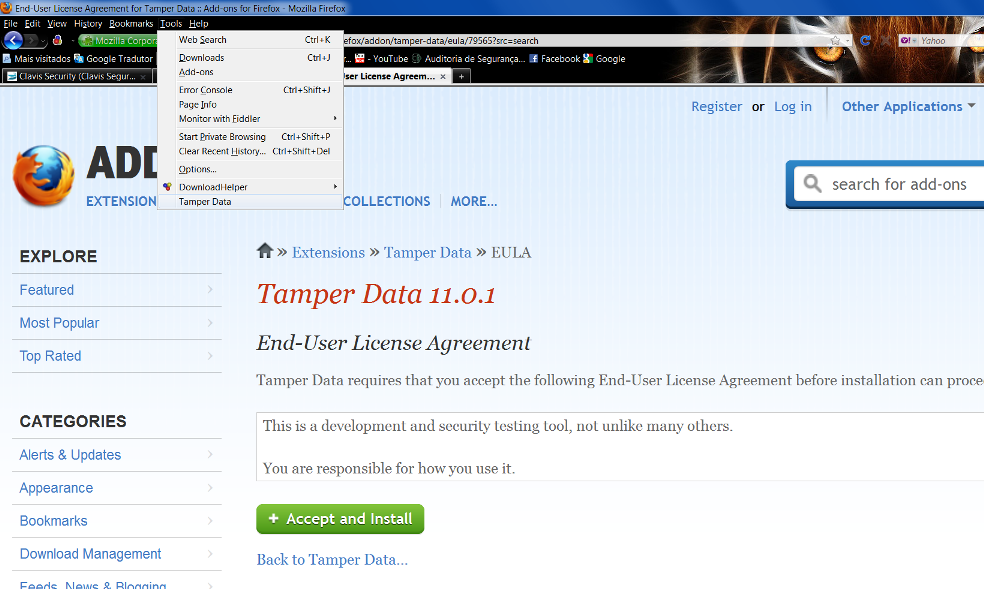984x589 pixels.
Task: Select Start Private Browsing
Action: click(250, 137)
